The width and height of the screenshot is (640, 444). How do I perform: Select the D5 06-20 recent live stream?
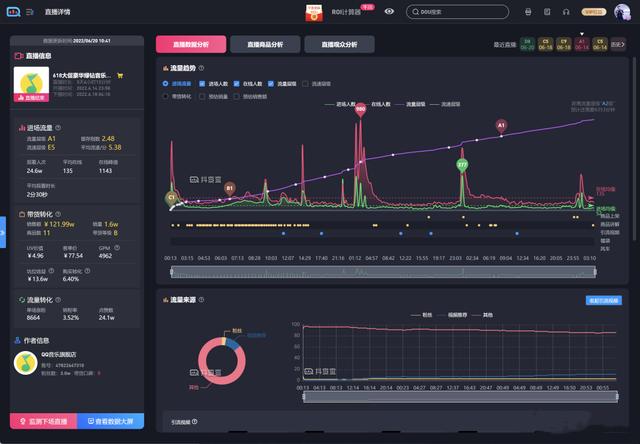(527, 44)
